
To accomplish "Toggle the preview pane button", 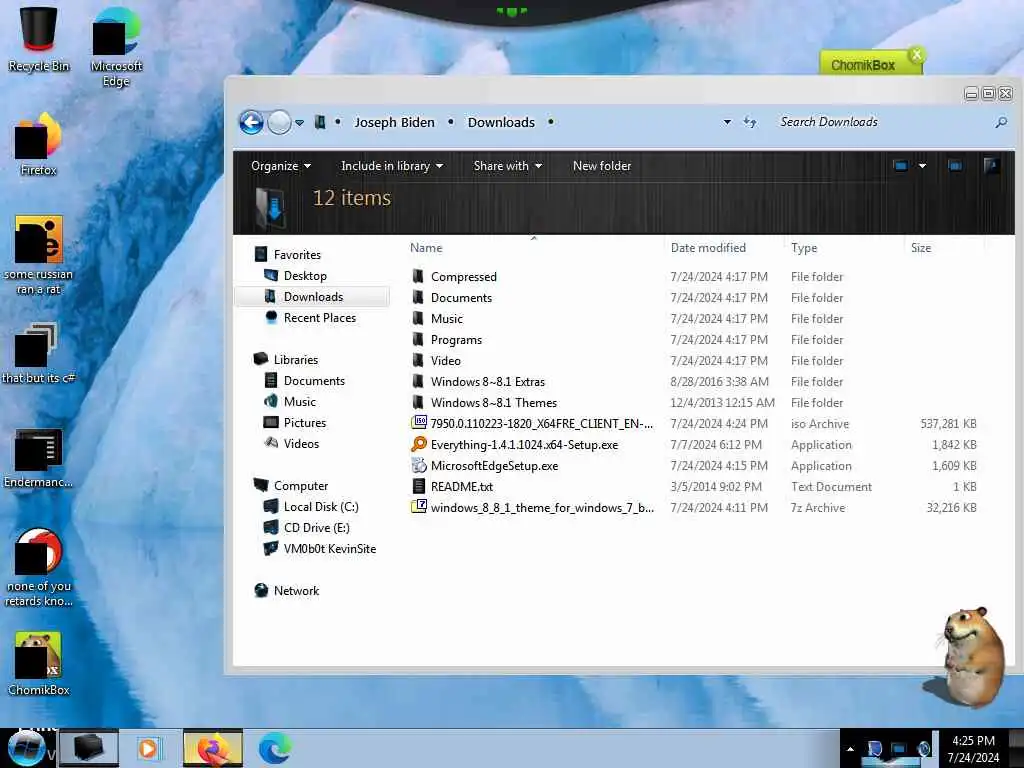I will coord(955,166).
